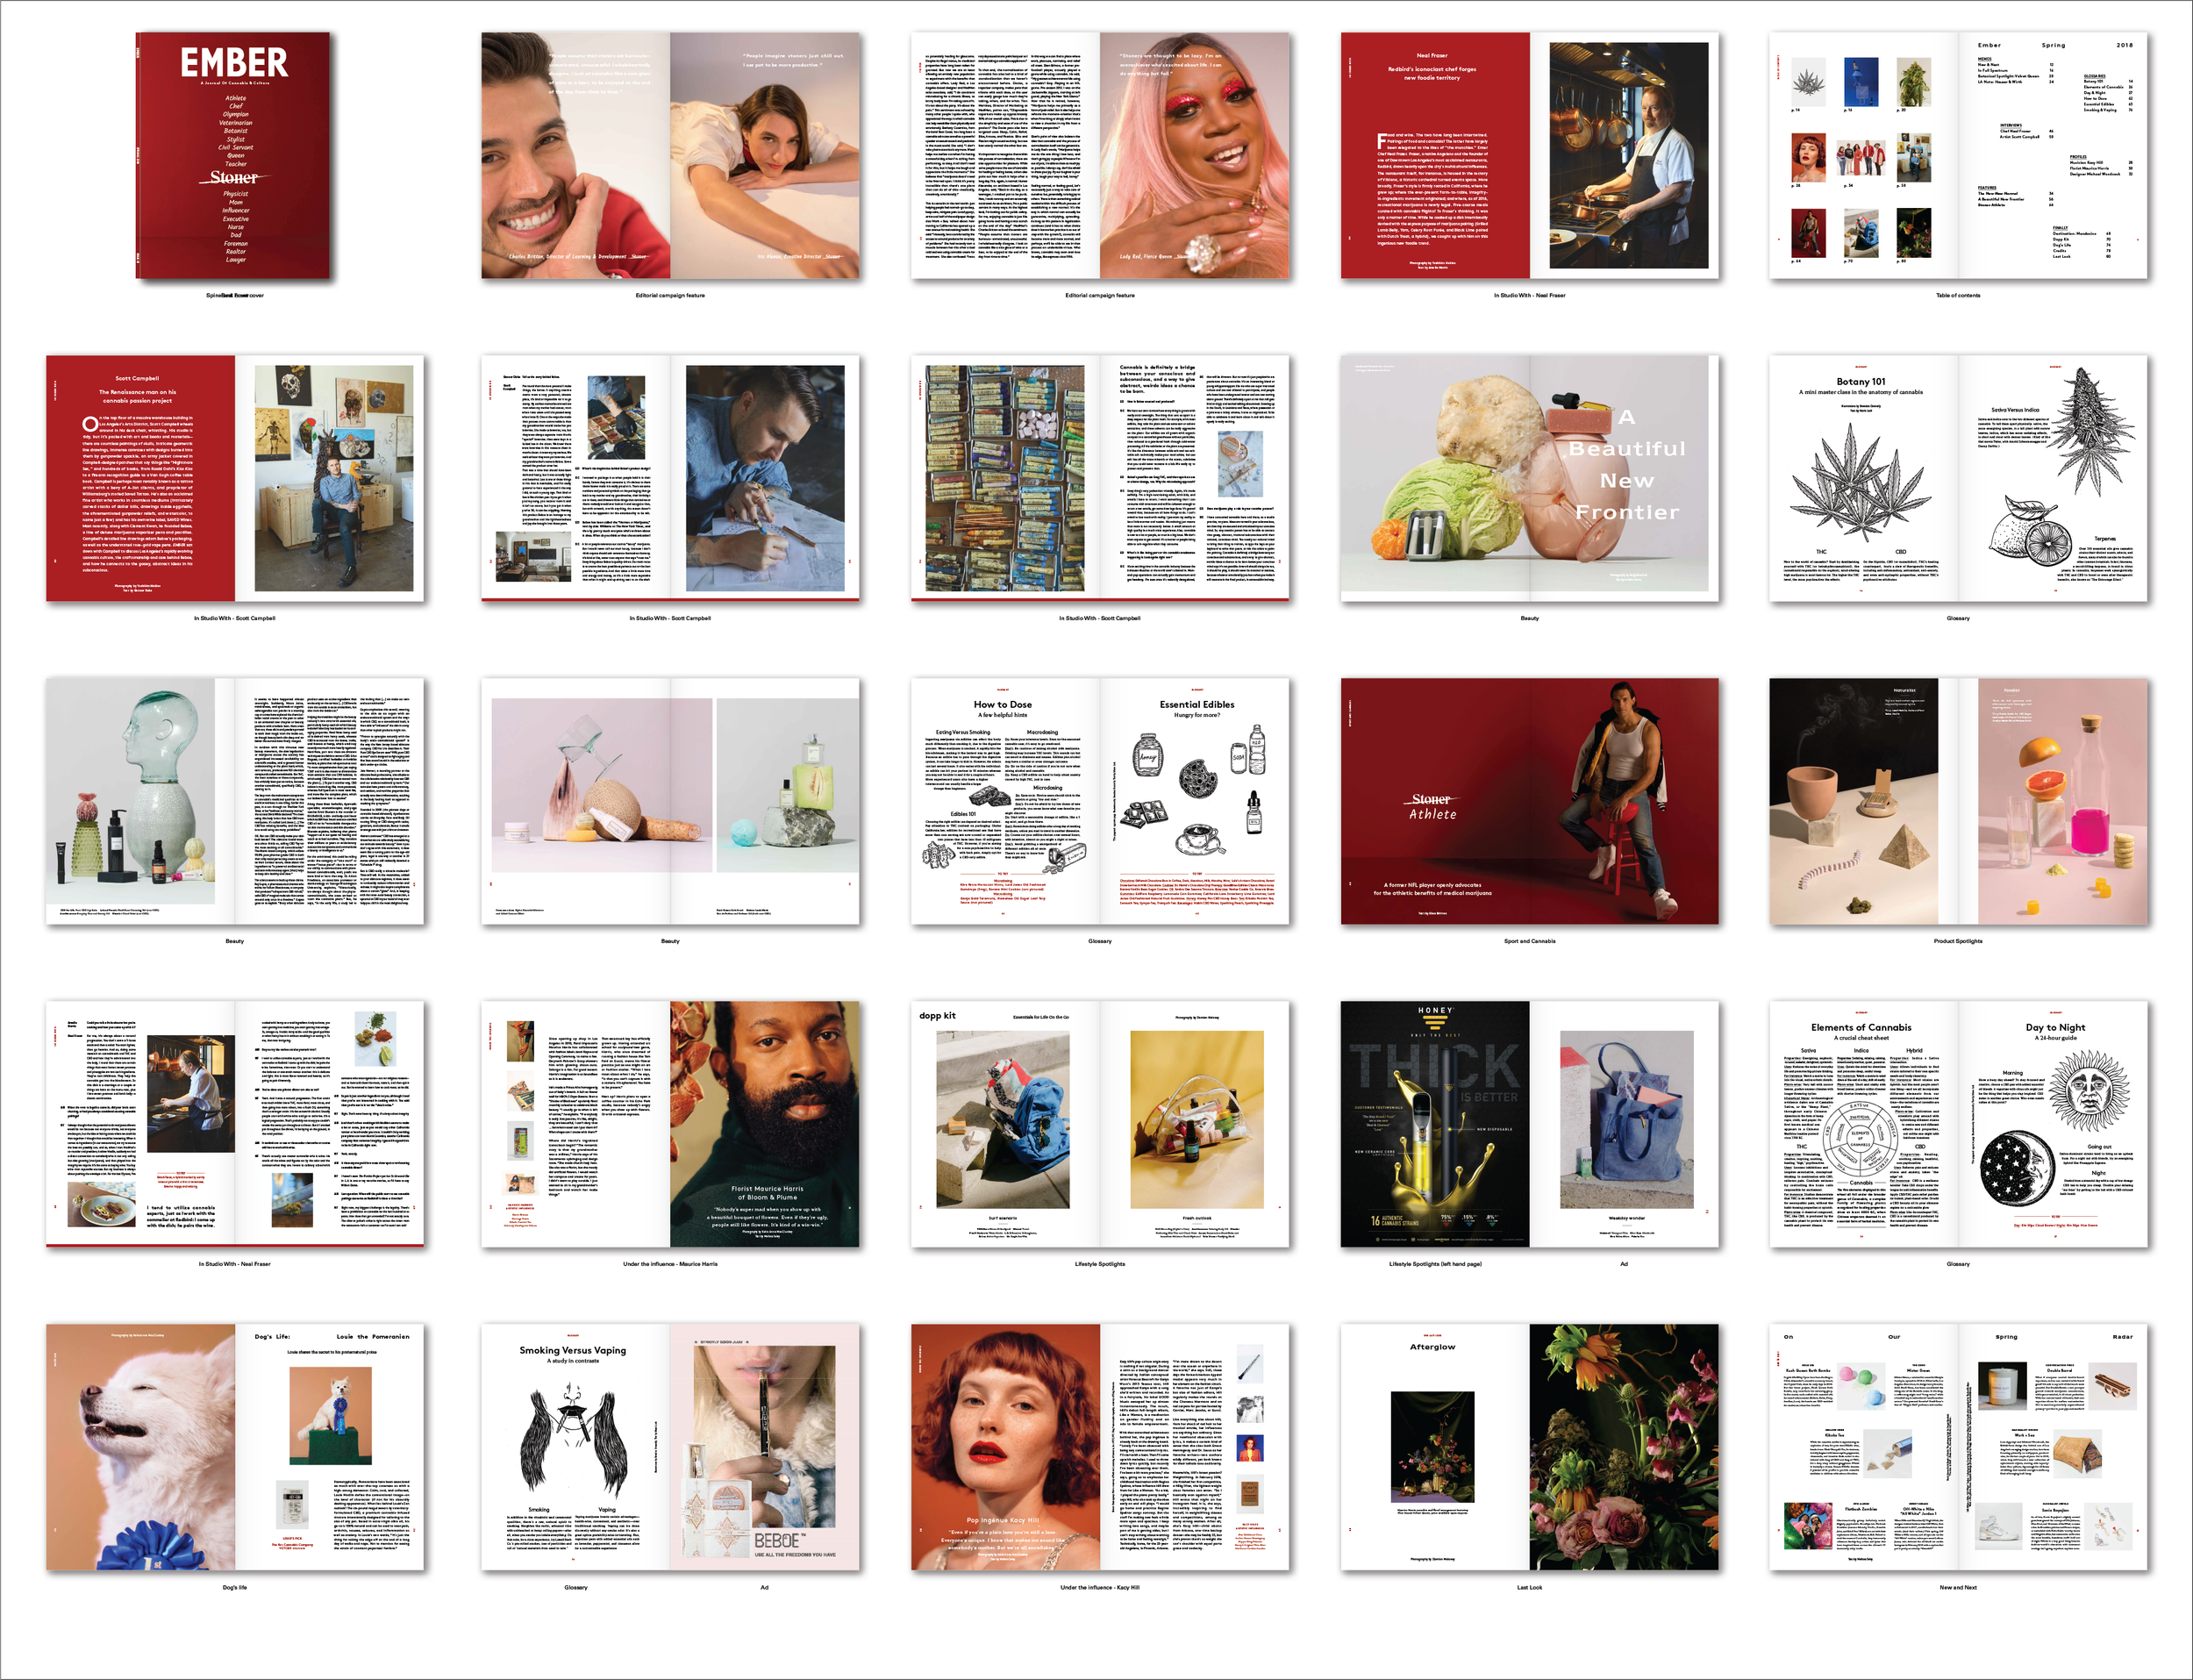Open the Florist Maurice Harris portrait spread
Image resolution: width=2193 pixels, height=1680 pixels.
(670, 1124)
